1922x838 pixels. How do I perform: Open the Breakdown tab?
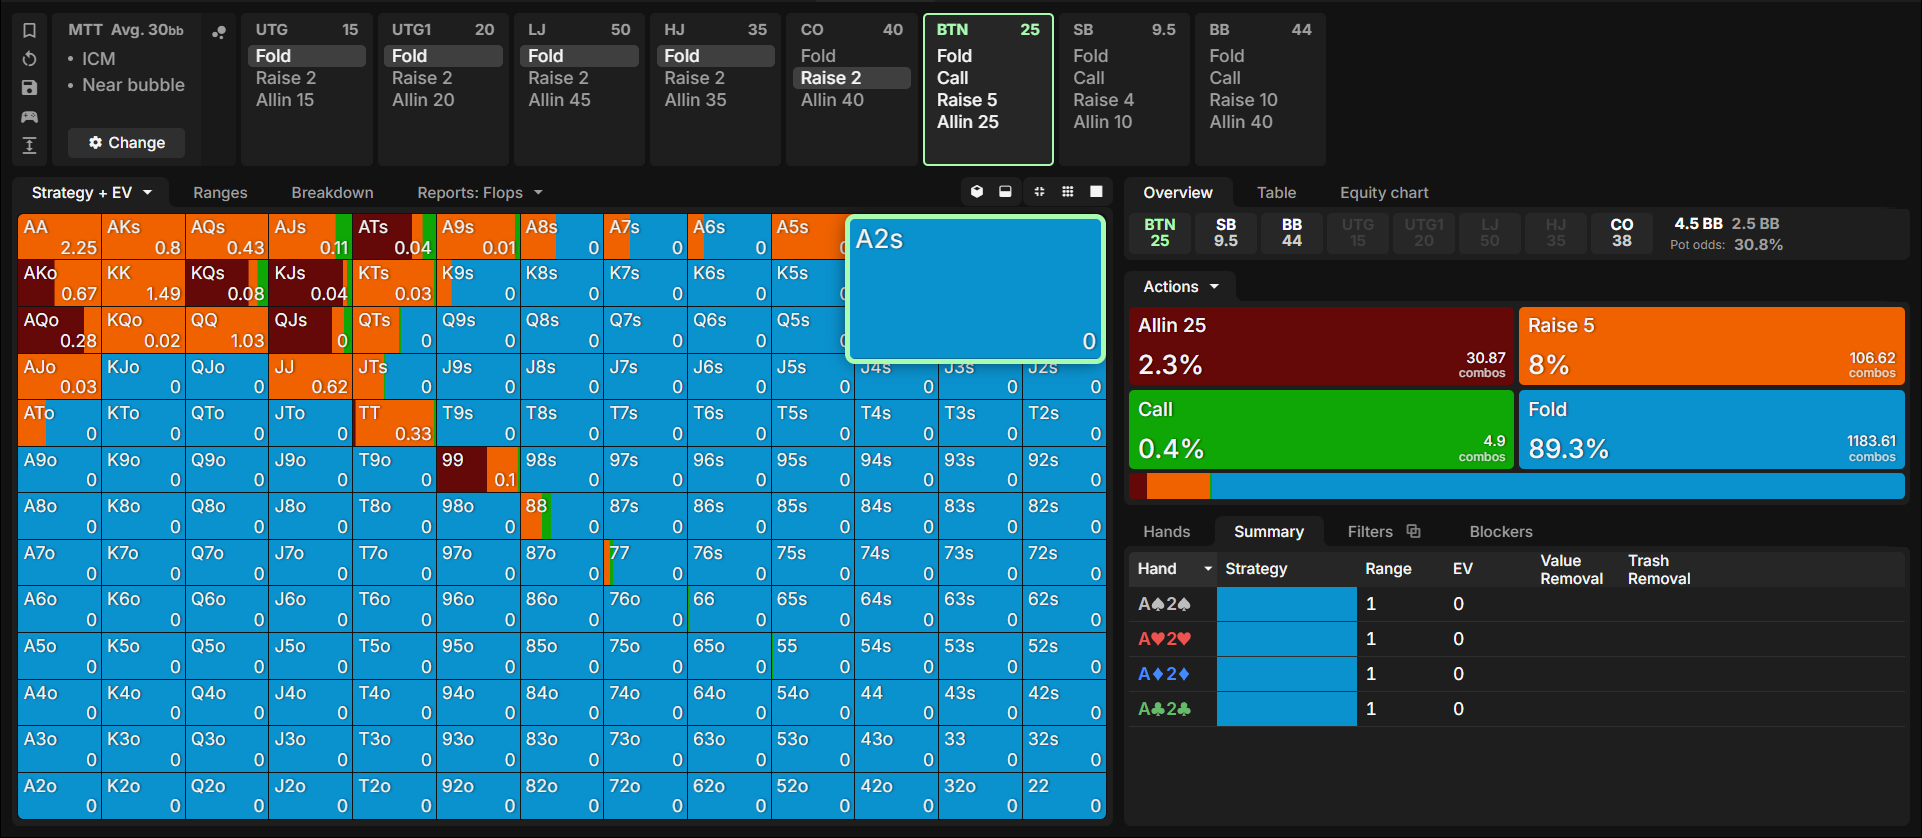(332, 193)
